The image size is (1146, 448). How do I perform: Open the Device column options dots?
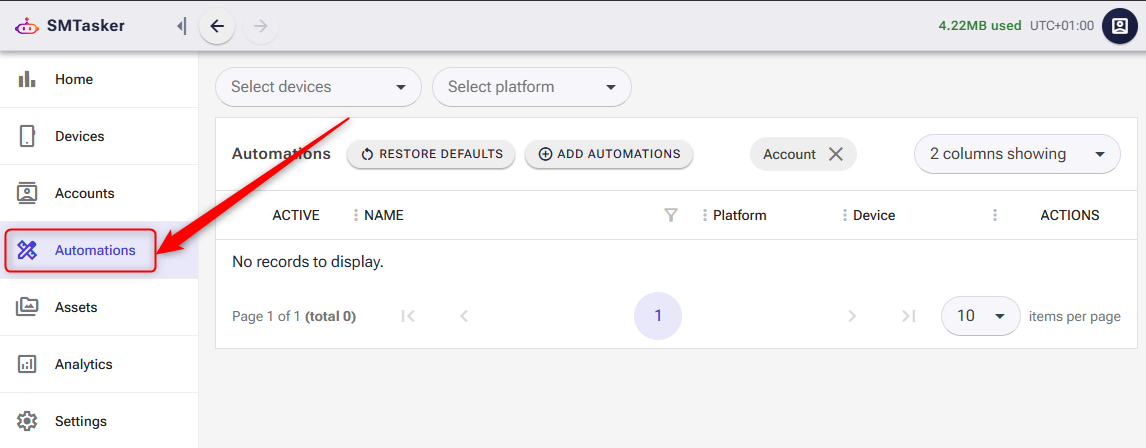coord(844,215)
